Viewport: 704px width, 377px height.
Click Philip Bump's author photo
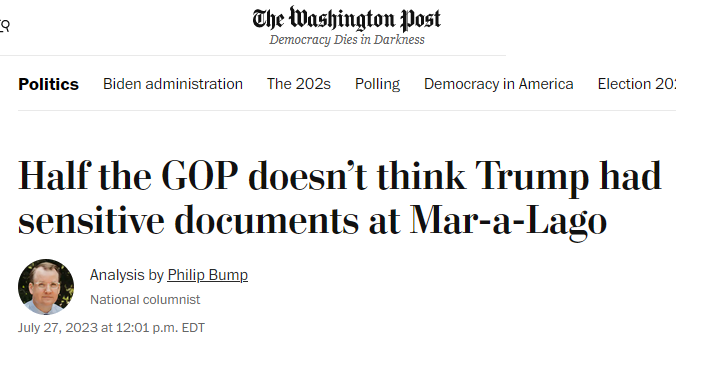click(x=46, y=287)
